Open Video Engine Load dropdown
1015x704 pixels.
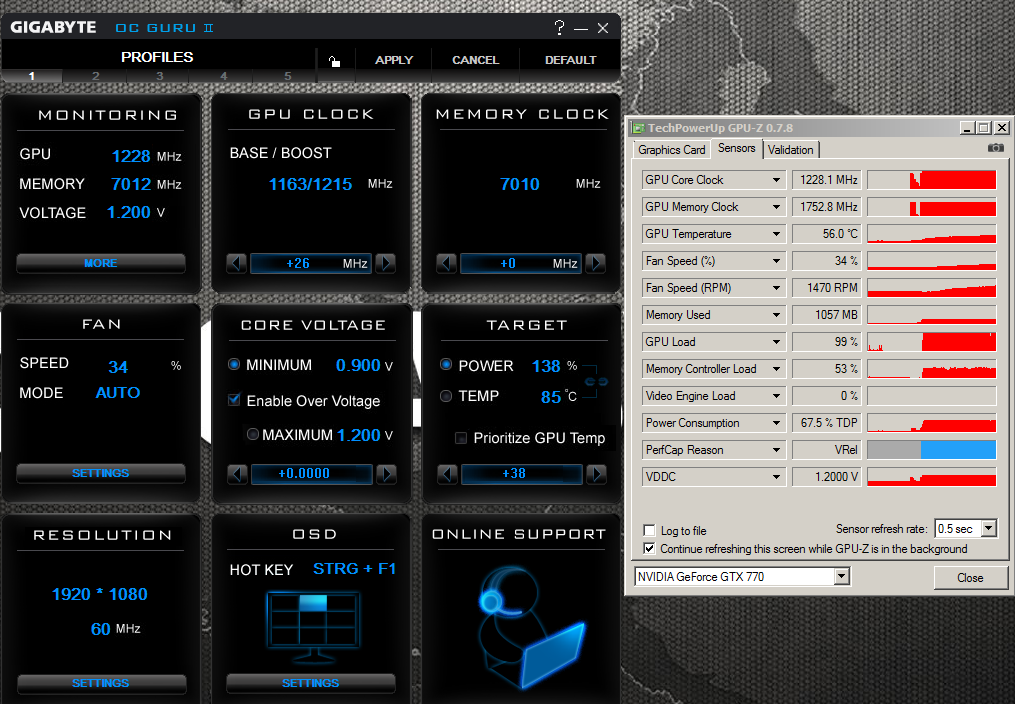click(x=776, y=396)
